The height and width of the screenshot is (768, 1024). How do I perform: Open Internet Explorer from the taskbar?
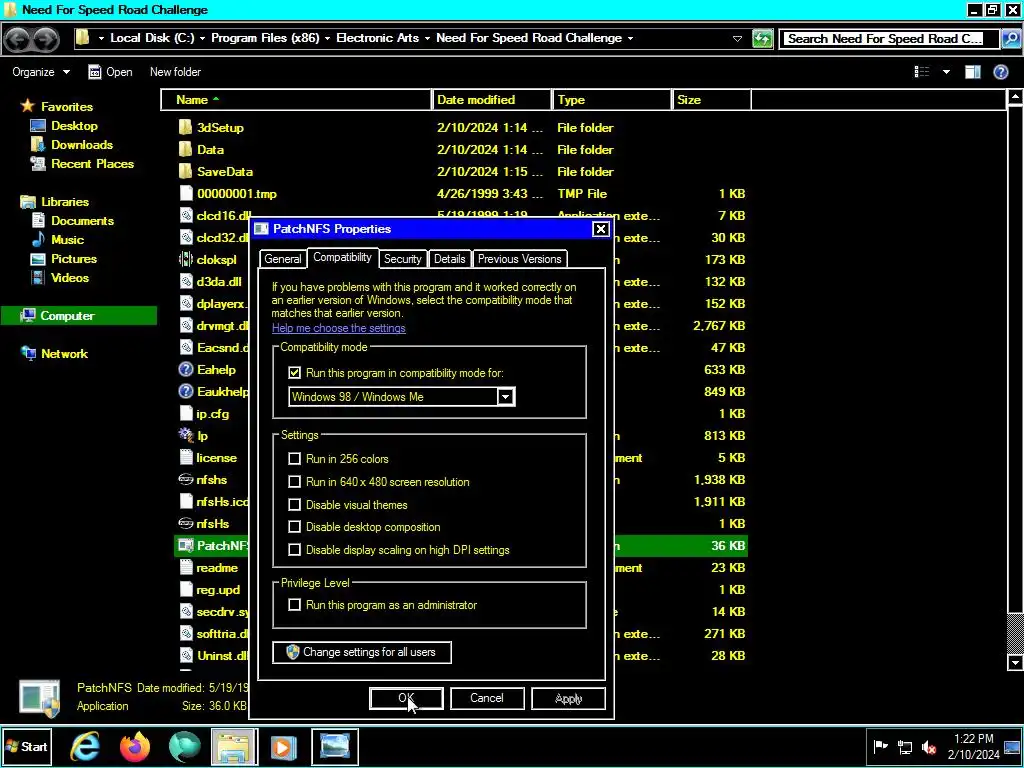pos(85,746)
